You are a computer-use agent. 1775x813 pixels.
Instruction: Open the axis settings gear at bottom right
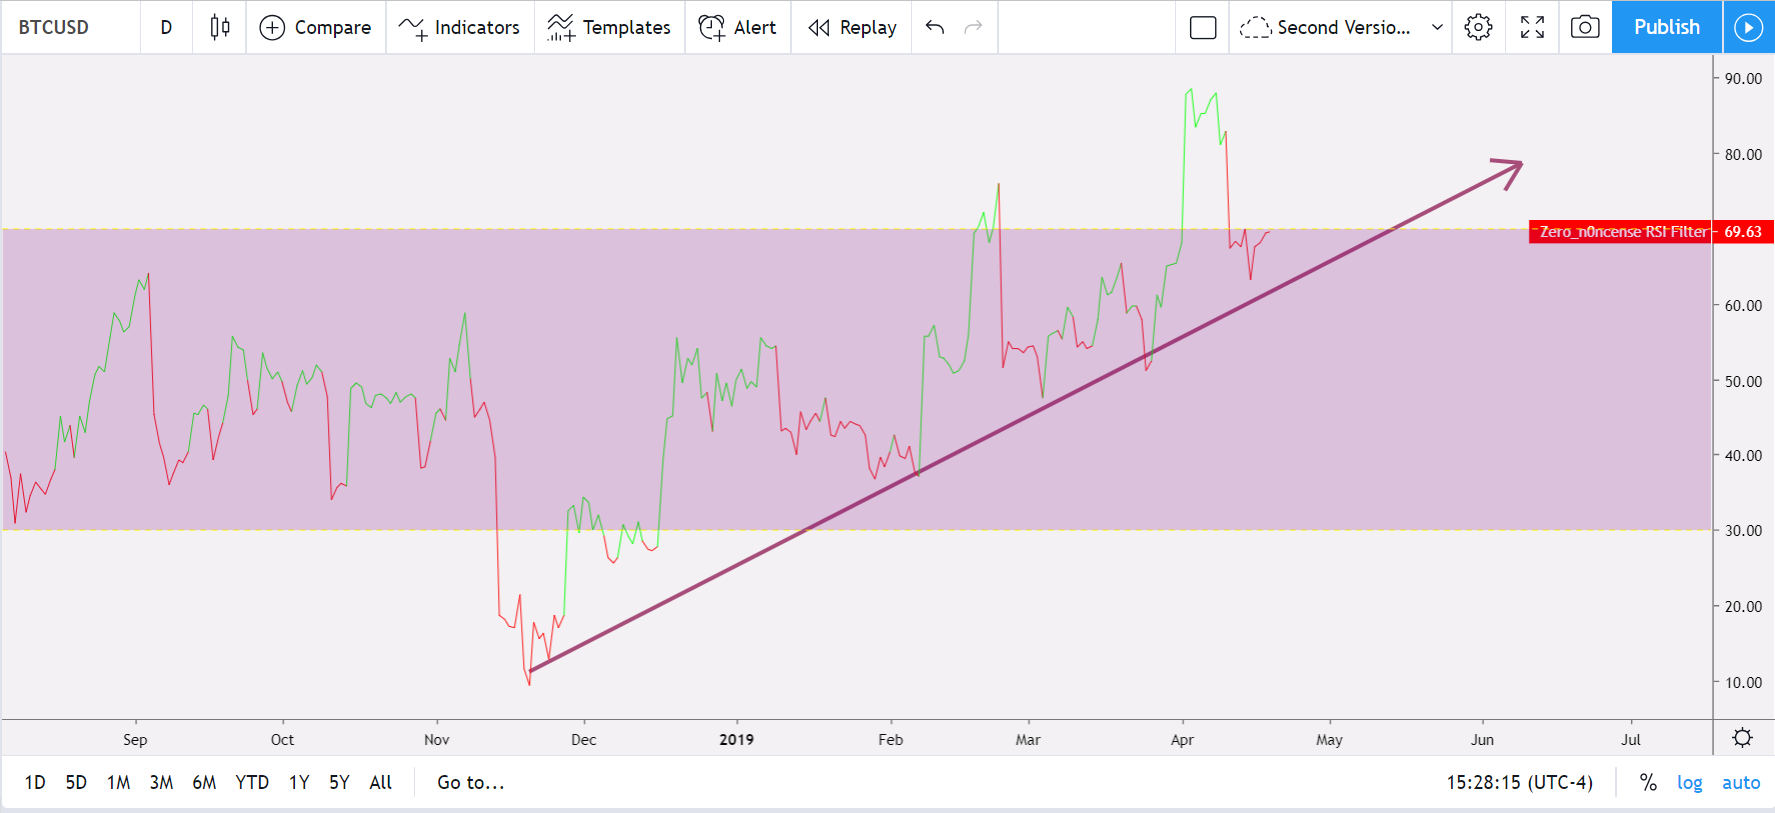1742,738
